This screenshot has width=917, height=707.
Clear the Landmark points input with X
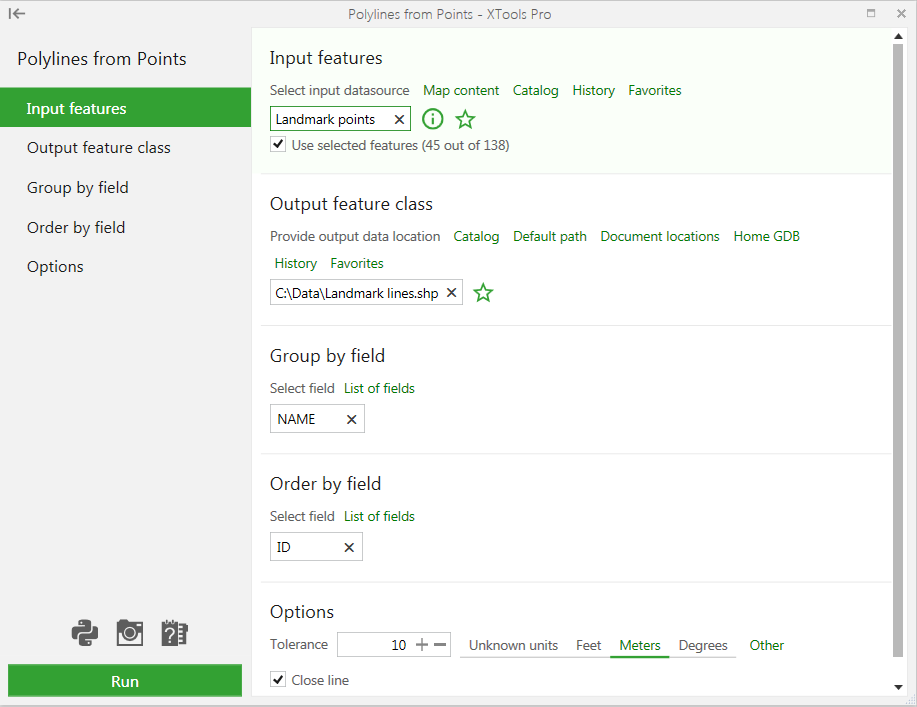399,119
